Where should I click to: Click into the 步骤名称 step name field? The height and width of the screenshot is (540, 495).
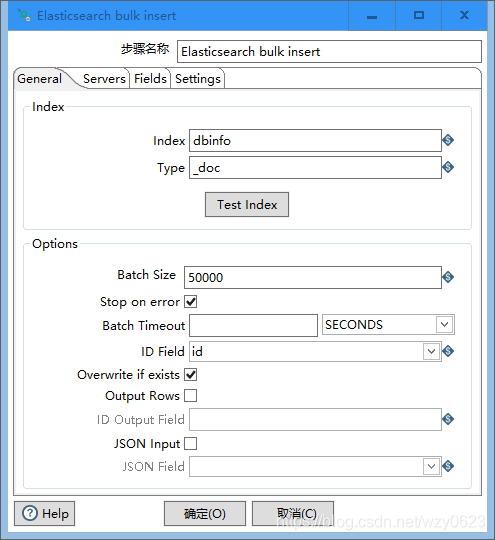click(x=329, y=52)
